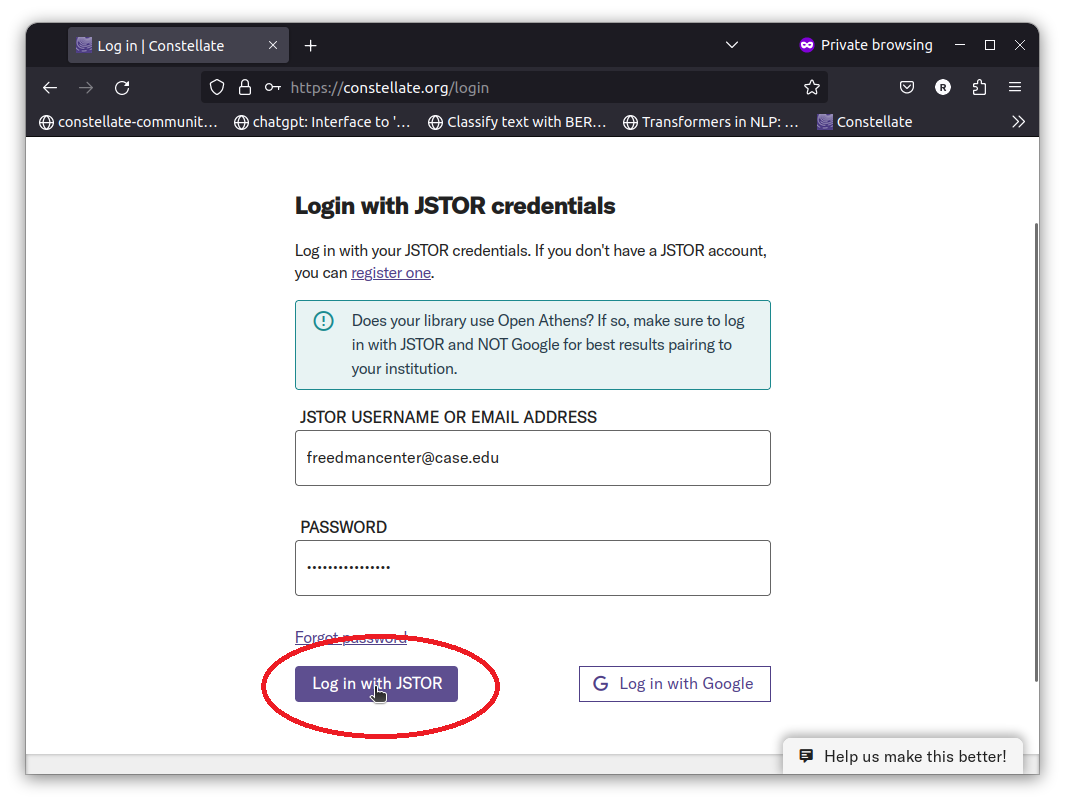Close the browser window

point(1019,45)
